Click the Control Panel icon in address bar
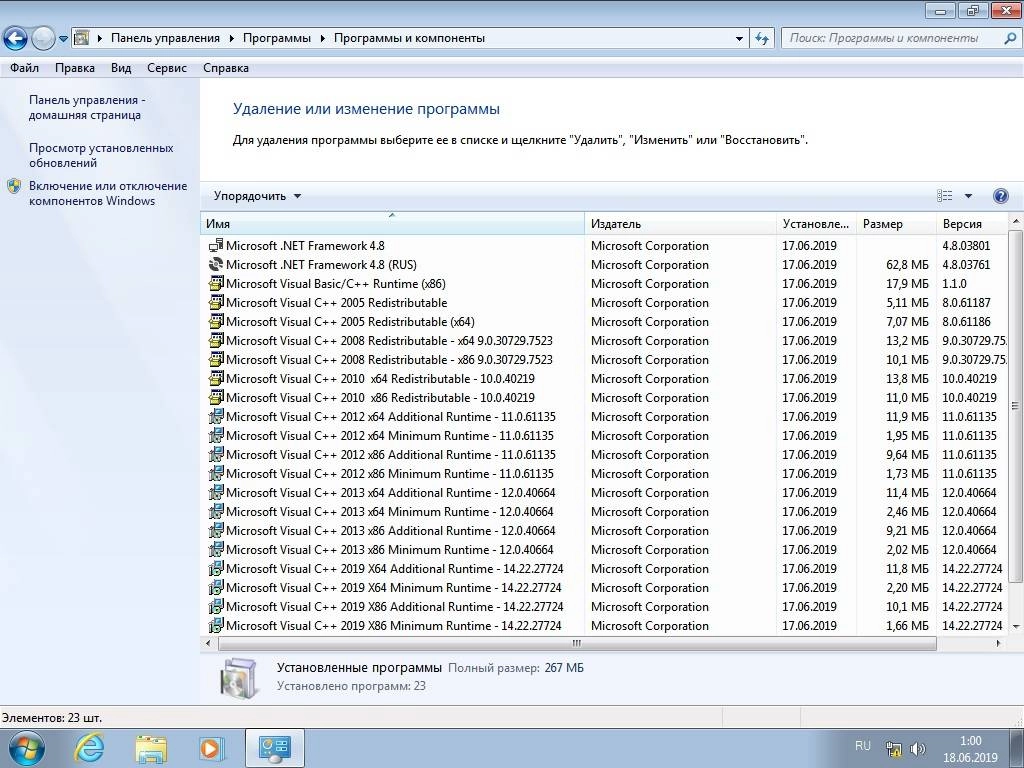This screenshot has height=768, width=1024. coord(82,38)
